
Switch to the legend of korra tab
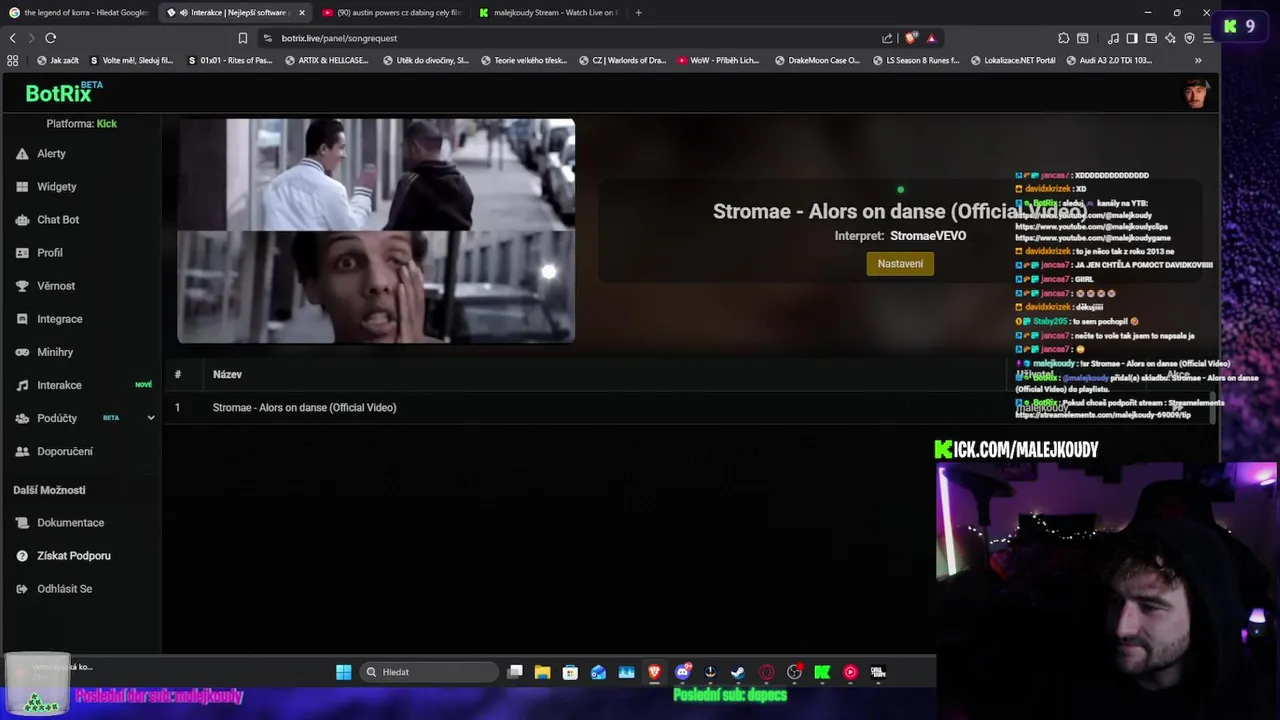78,13
